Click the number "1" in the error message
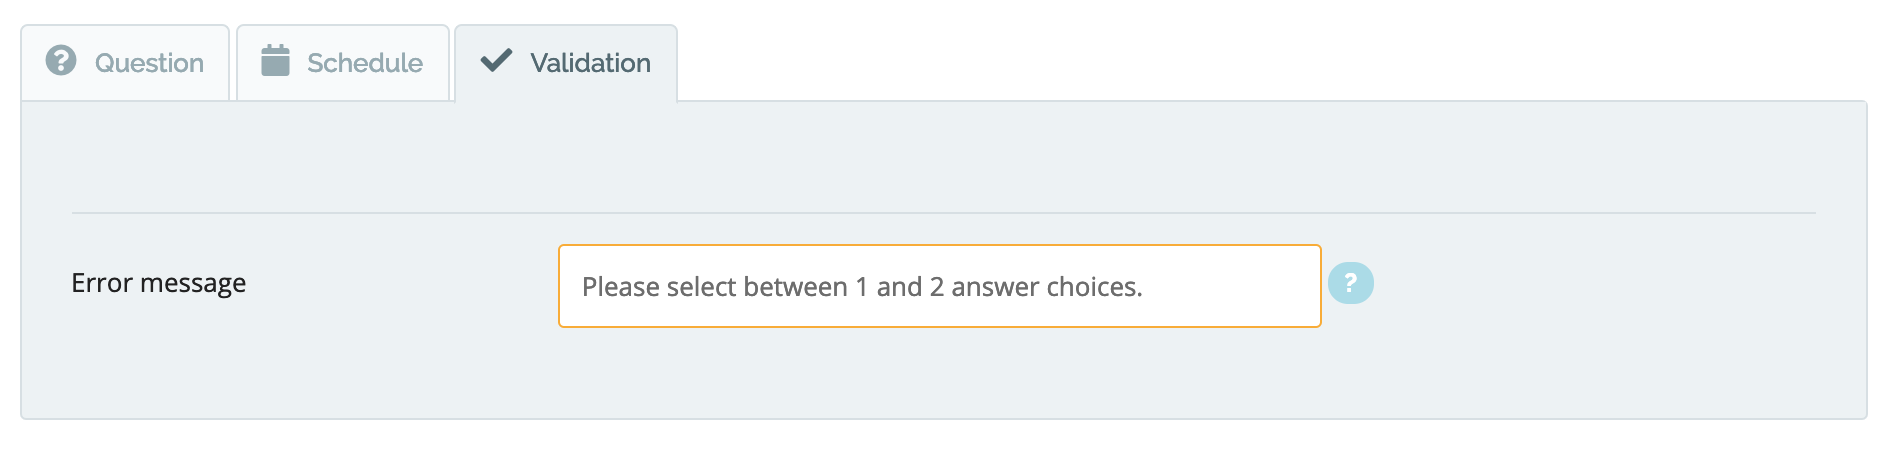This screenshot has width=1888, height=452. pos(861,287)
